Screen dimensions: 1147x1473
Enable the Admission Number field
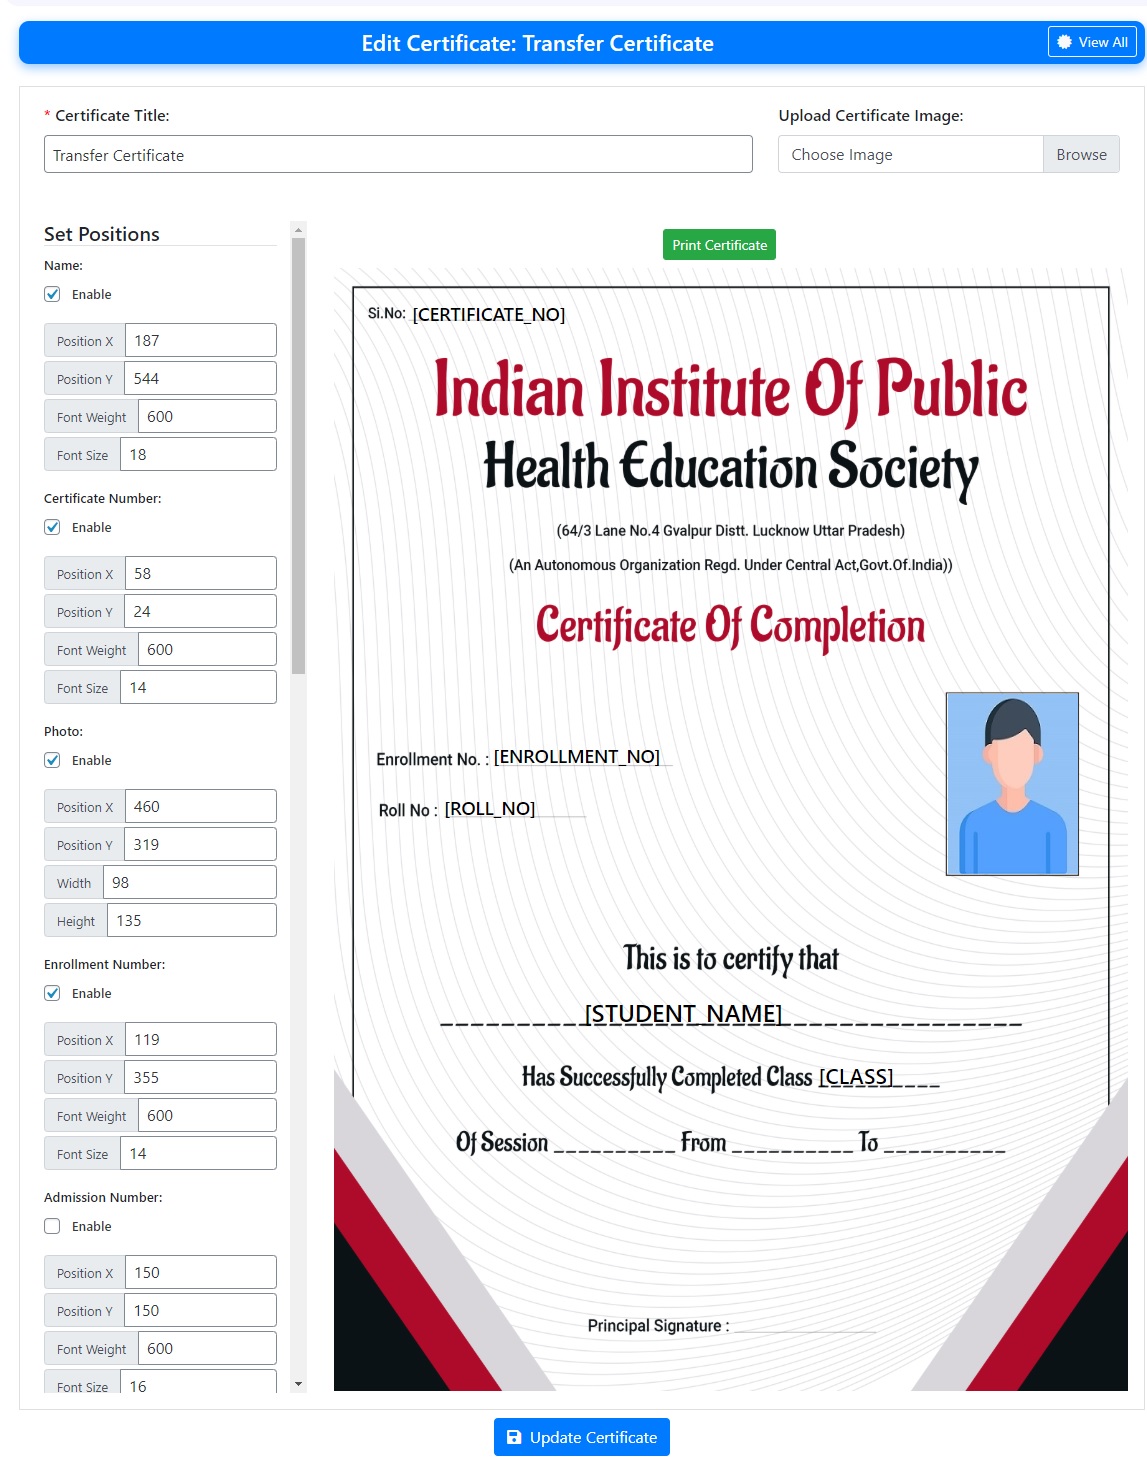point(51,1225)
